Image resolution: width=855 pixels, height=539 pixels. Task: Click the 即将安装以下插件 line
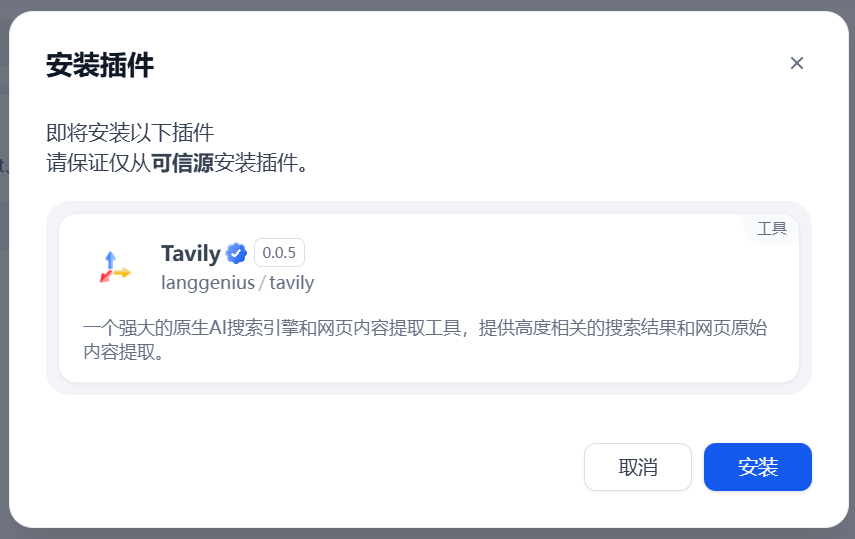pyautogui.click(x=130, y=133)
